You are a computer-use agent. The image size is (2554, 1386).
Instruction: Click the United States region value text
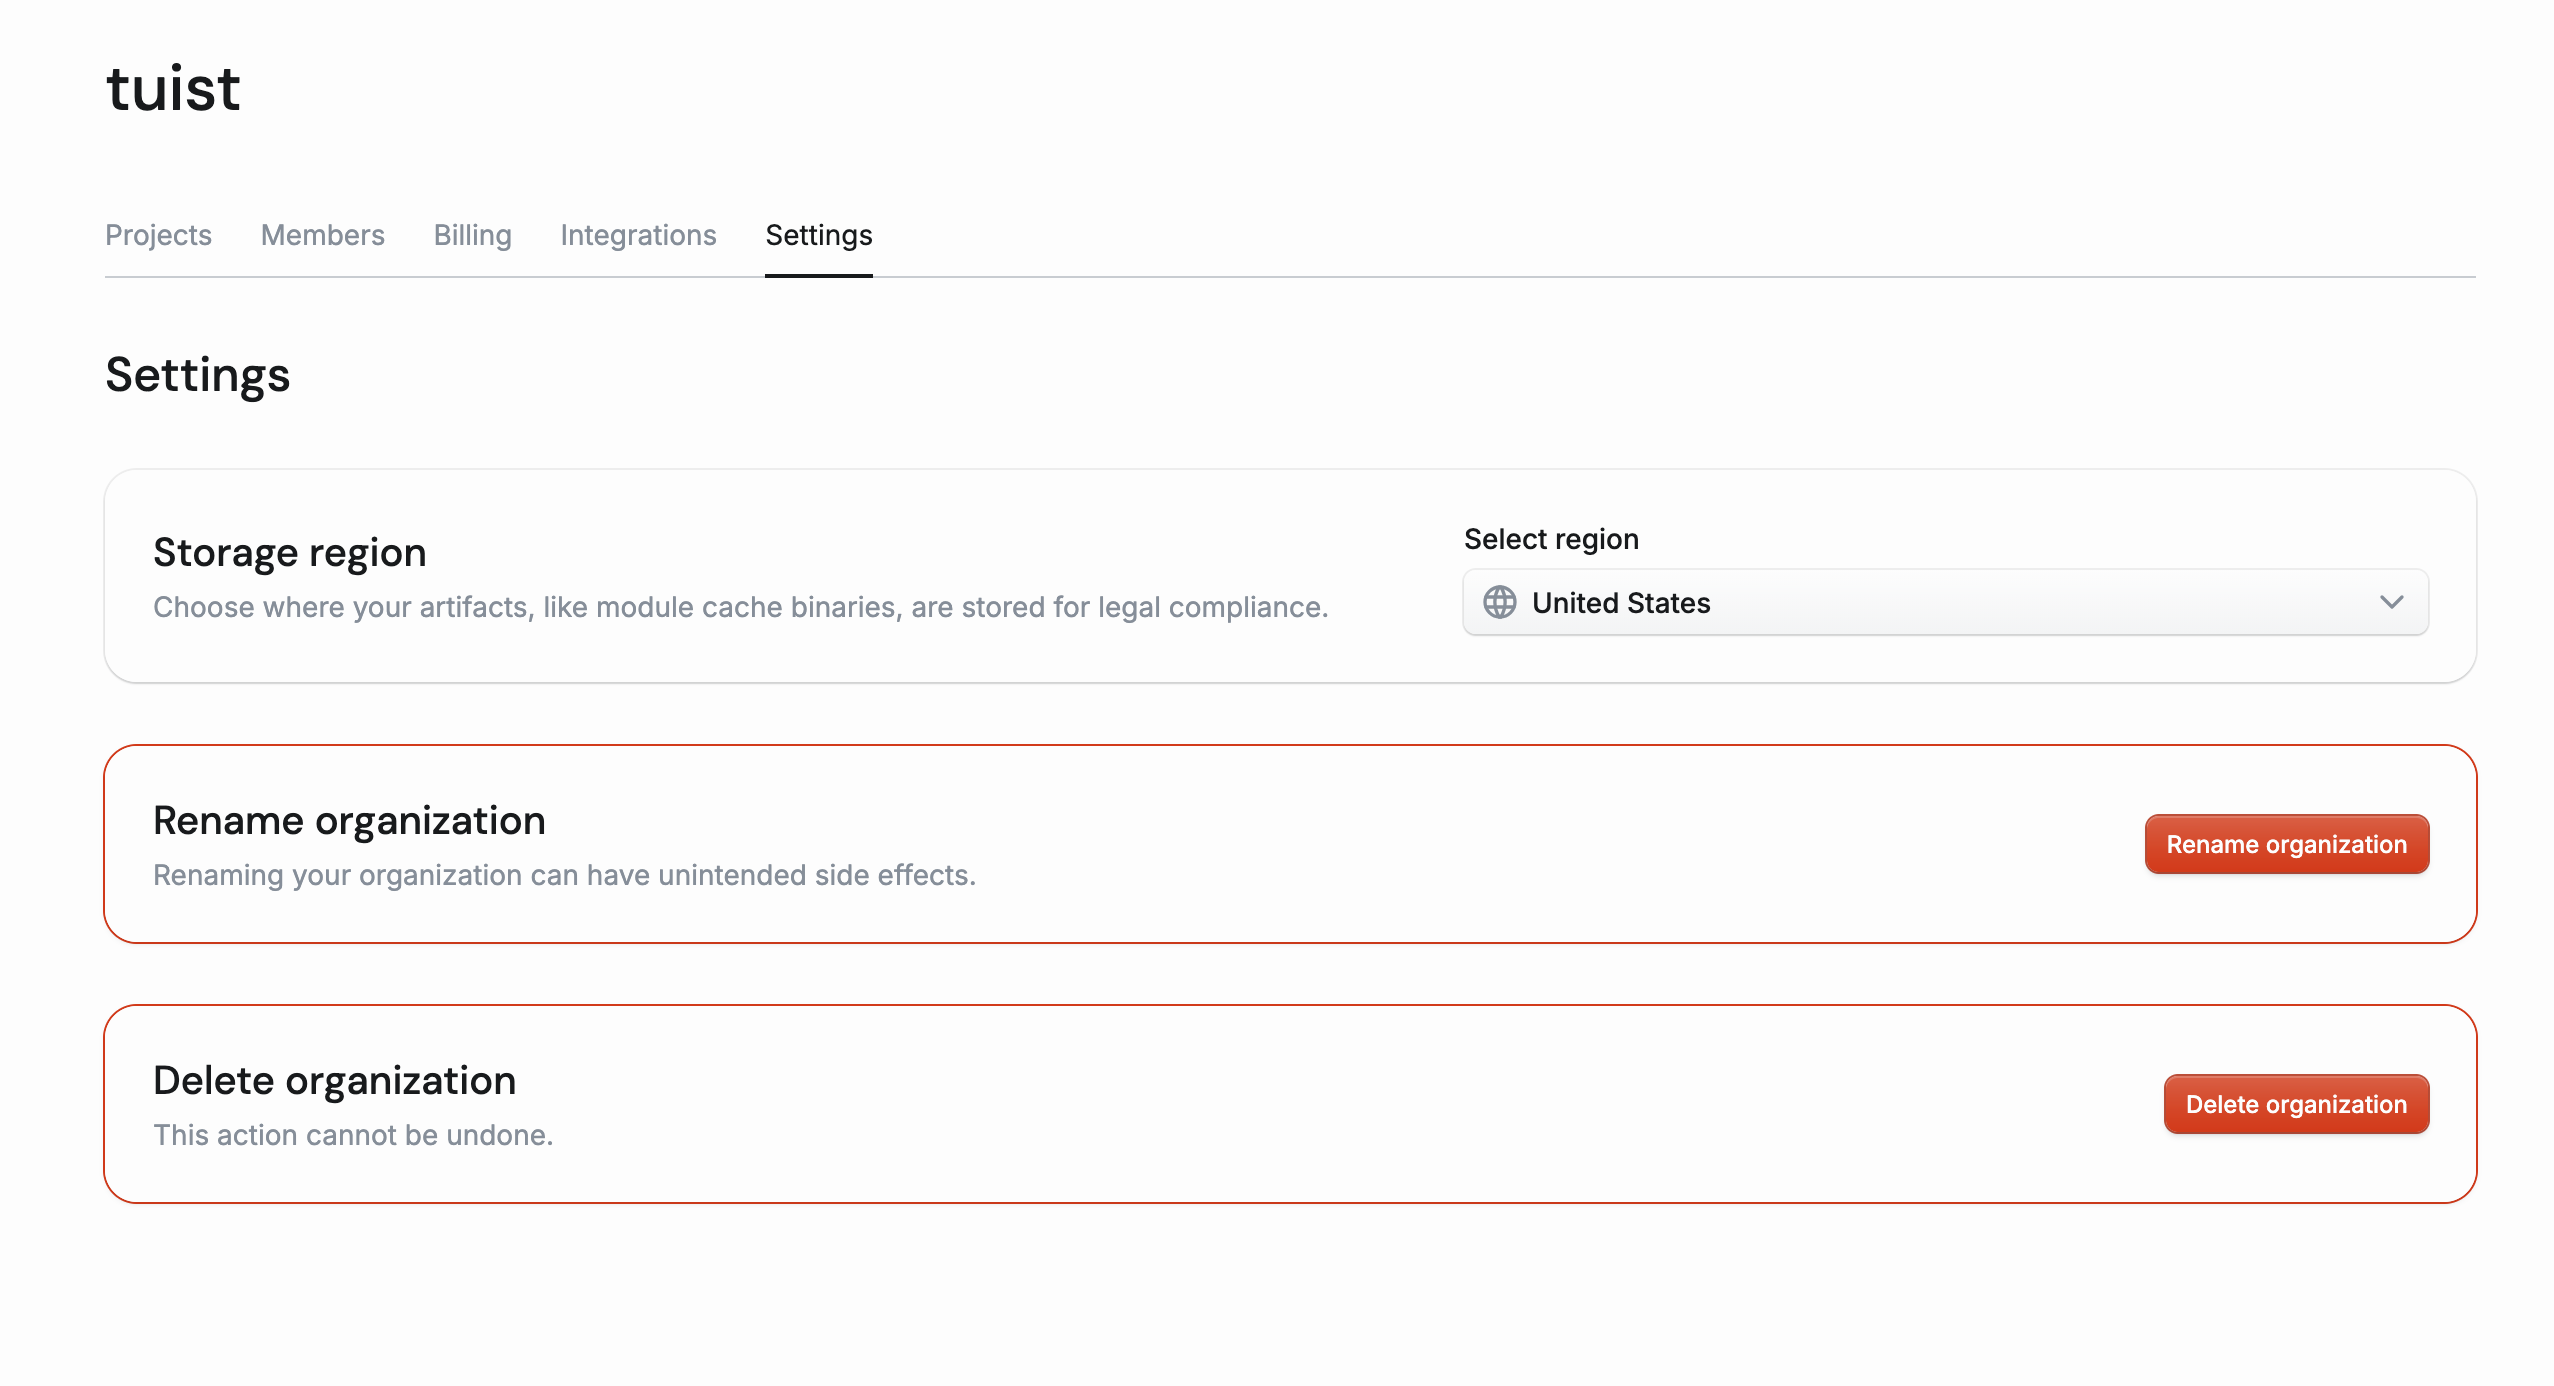point(1620,602)
